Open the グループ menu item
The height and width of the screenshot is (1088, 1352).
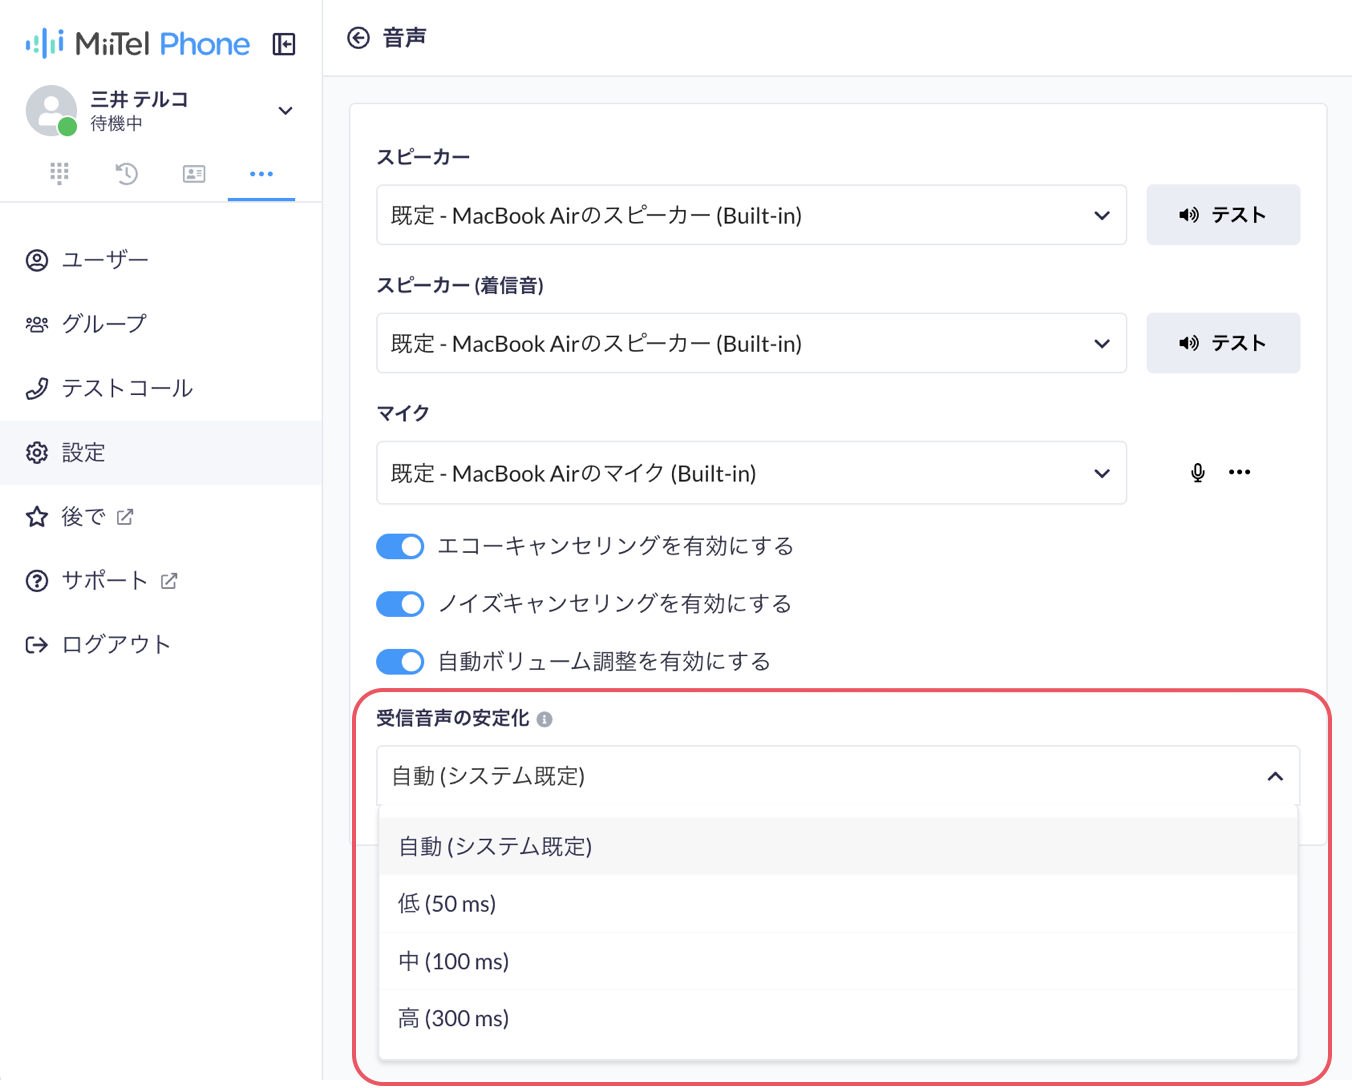click(161, 324)
